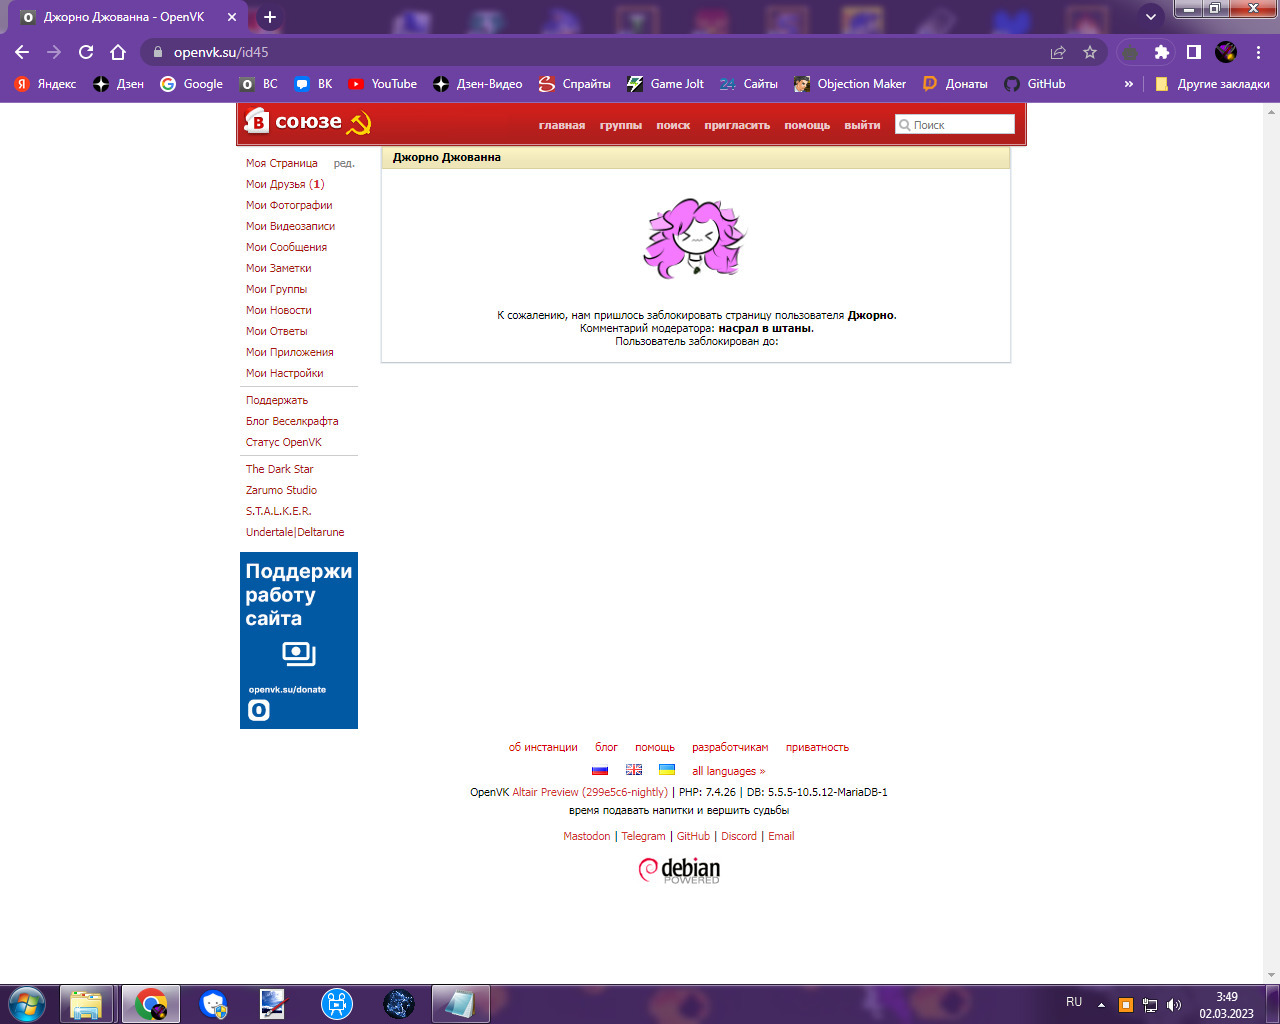1280x1024 pixels.
Task: Open Моя Страница in the sidebar
Action: pyautogui.click(x=282, y=163)
